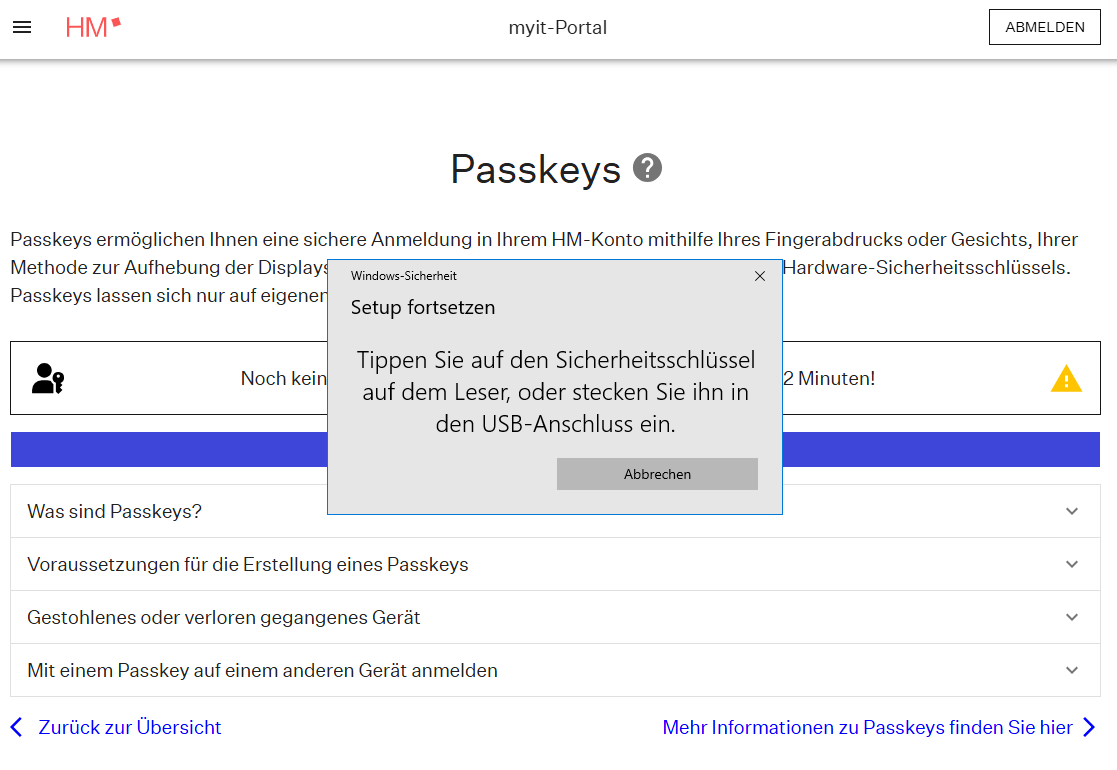The width and height of the screenshot is (1117, 770).
Task: Open 'Mehr Informationen zu Passkeys' link text
Action: [867, 727]
